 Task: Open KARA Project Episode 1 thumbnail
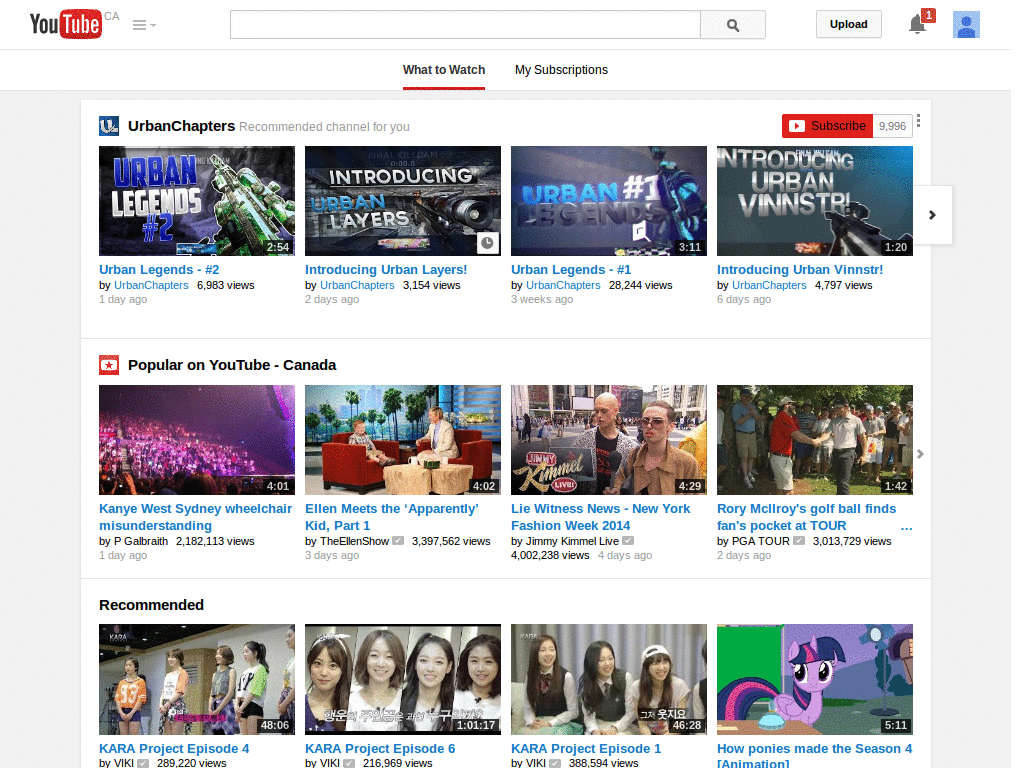pyautogui.click(x=609, y=679)
